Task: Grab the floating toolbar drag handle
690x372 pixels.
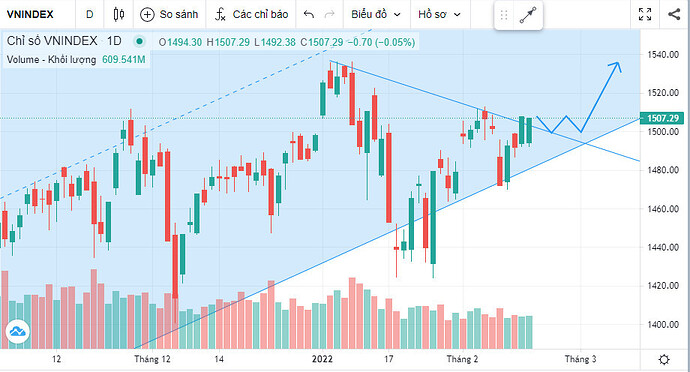Action: tap(504, 15)
